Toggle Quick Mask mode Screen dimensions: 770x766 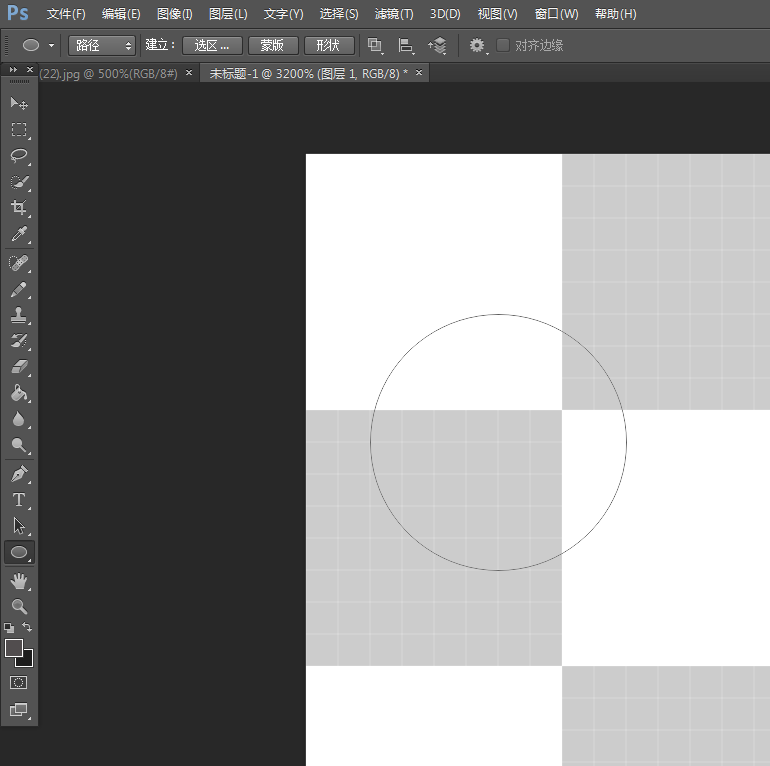coord(19,683)
